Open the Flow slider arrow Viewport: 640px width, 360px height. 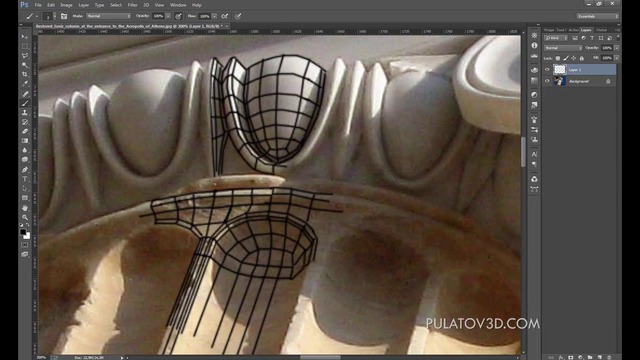214,16
